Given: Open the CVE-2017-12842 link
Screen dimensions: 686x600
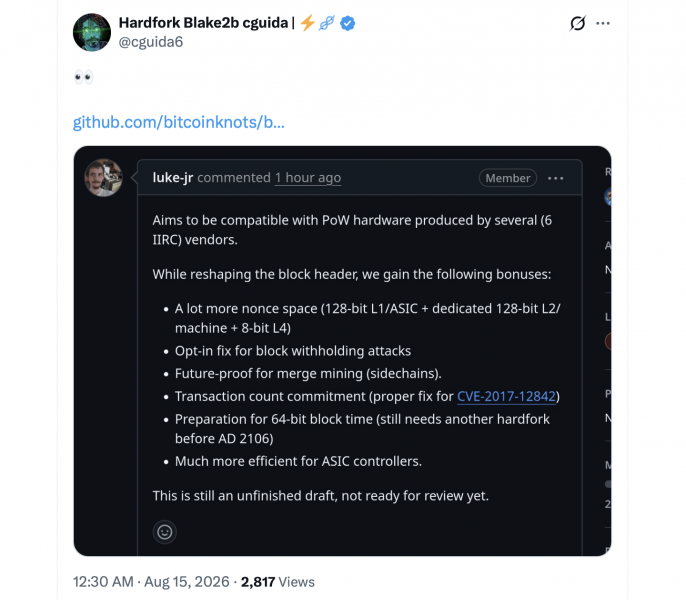Looking at the screenshot, I should (x=506, y=396).
